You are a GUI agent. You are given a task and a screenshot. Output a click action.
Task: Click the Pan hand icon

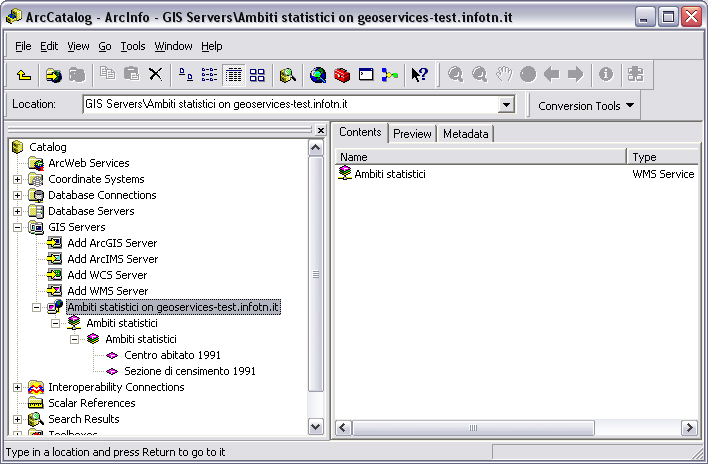point(504,74)
